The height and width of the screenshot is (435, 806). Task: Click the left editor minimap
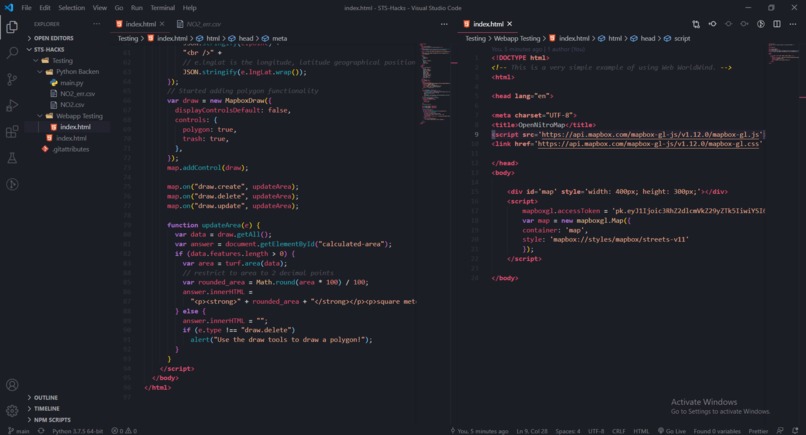point(434,84)
